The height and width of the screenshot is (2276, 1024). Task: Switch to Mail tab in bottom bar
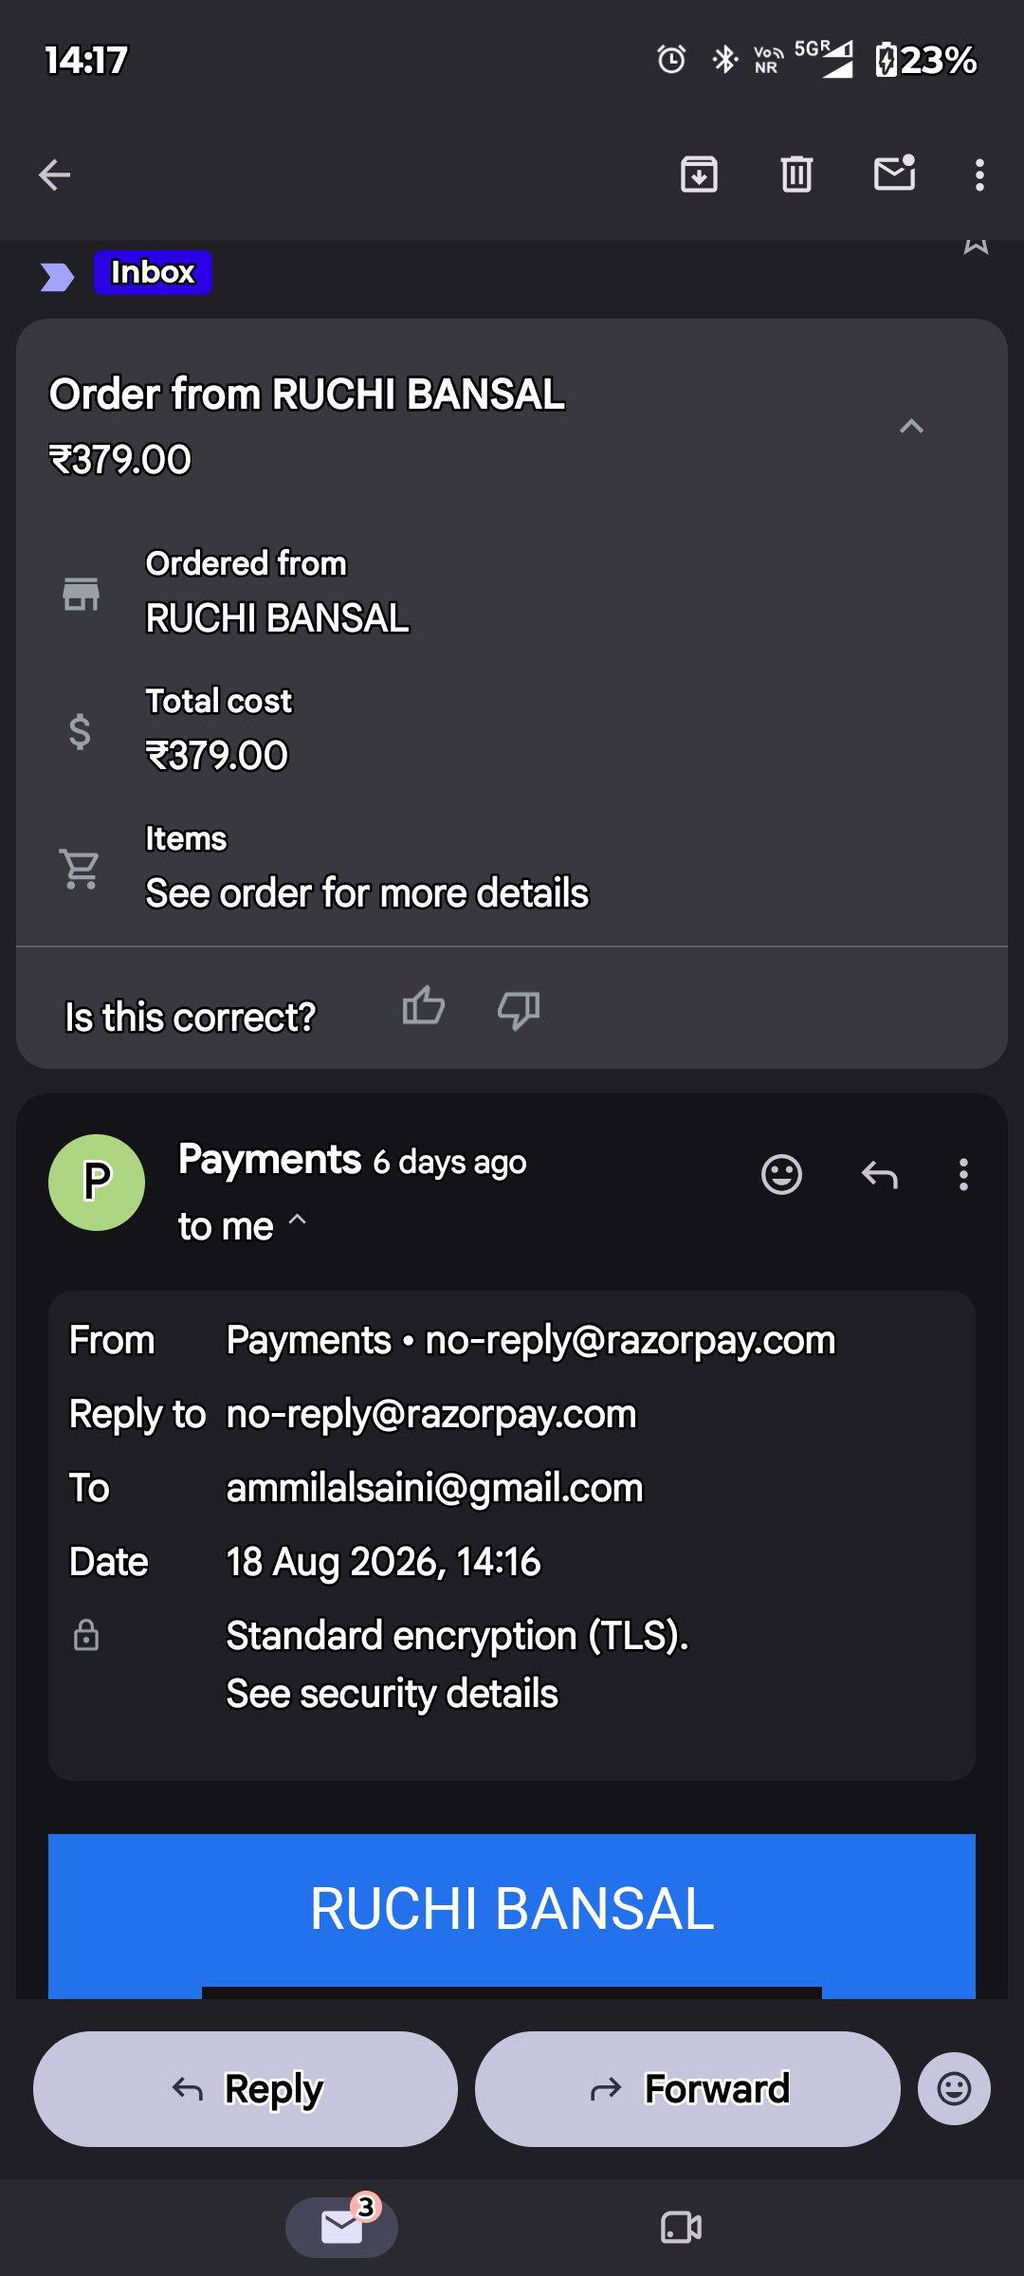pos(342,2227)
